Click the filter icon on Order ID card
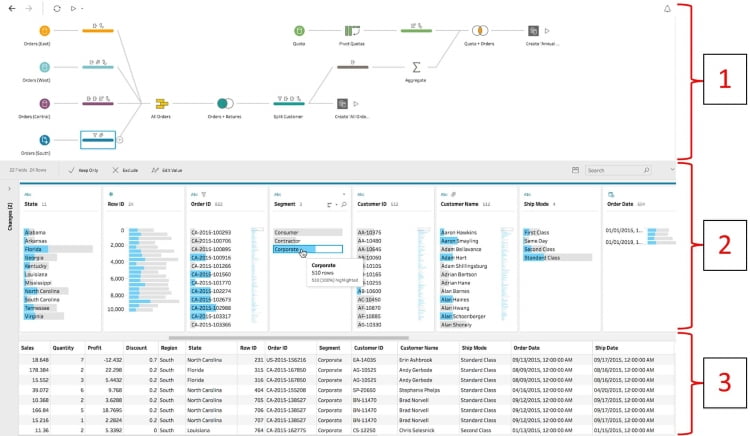Image resolution: width=750 pixels, height=436 pixels. point(204,195)
